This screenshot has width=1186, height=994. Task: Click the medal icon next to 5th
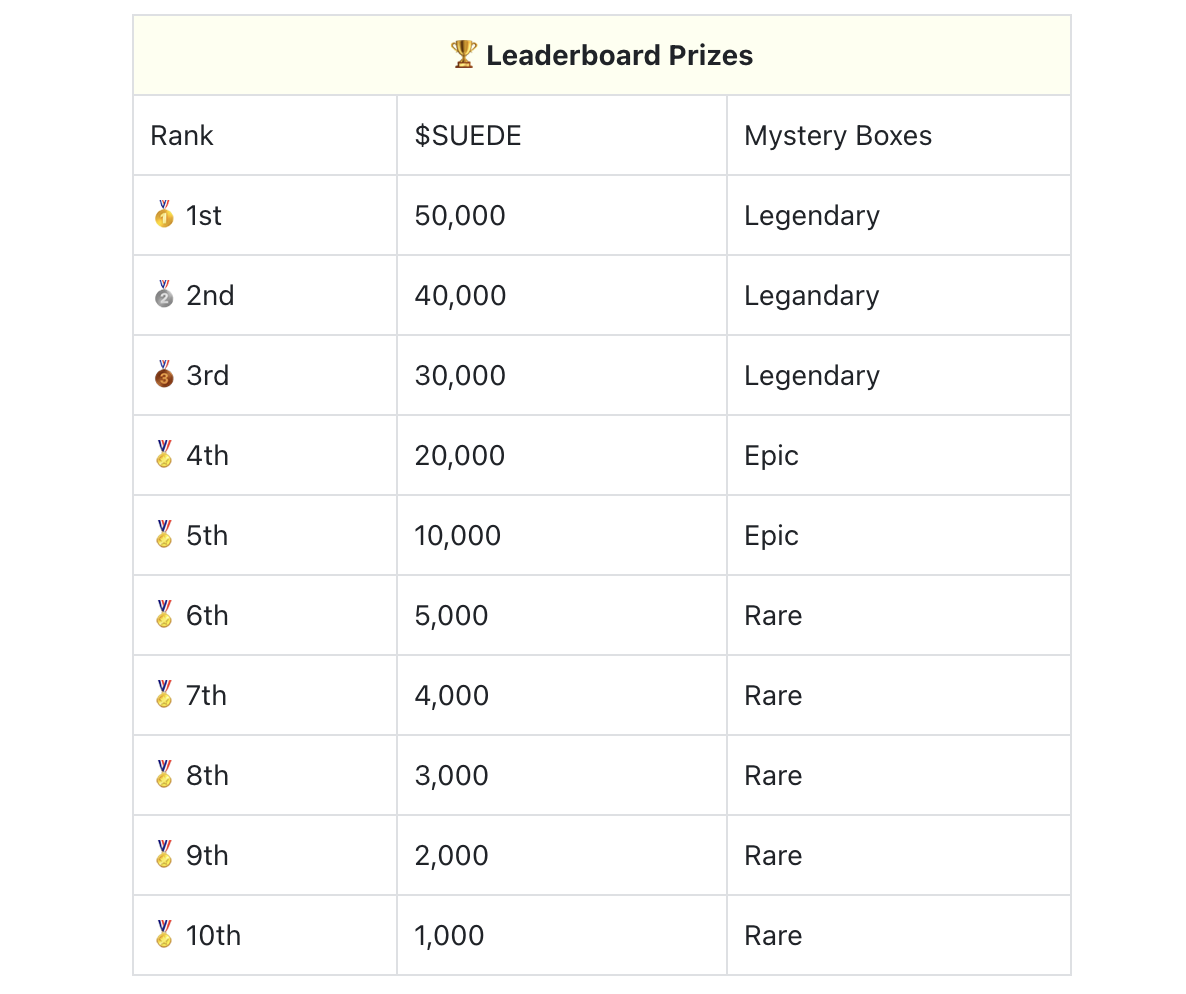pos(164,535)
